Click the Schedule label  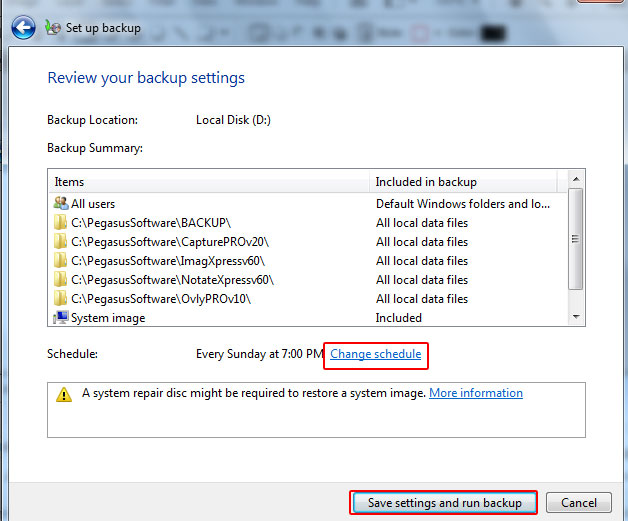[x=72, y=354]
